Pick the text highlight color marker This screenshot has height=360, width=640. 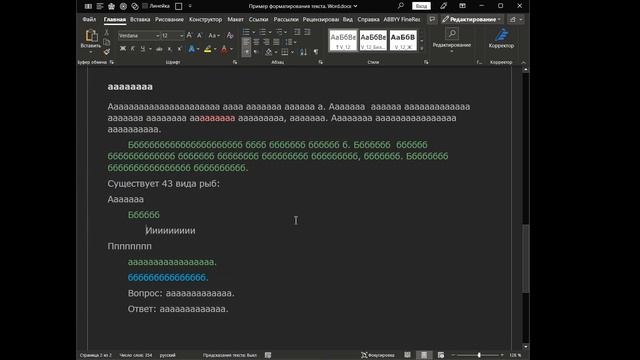coord(207,49)
